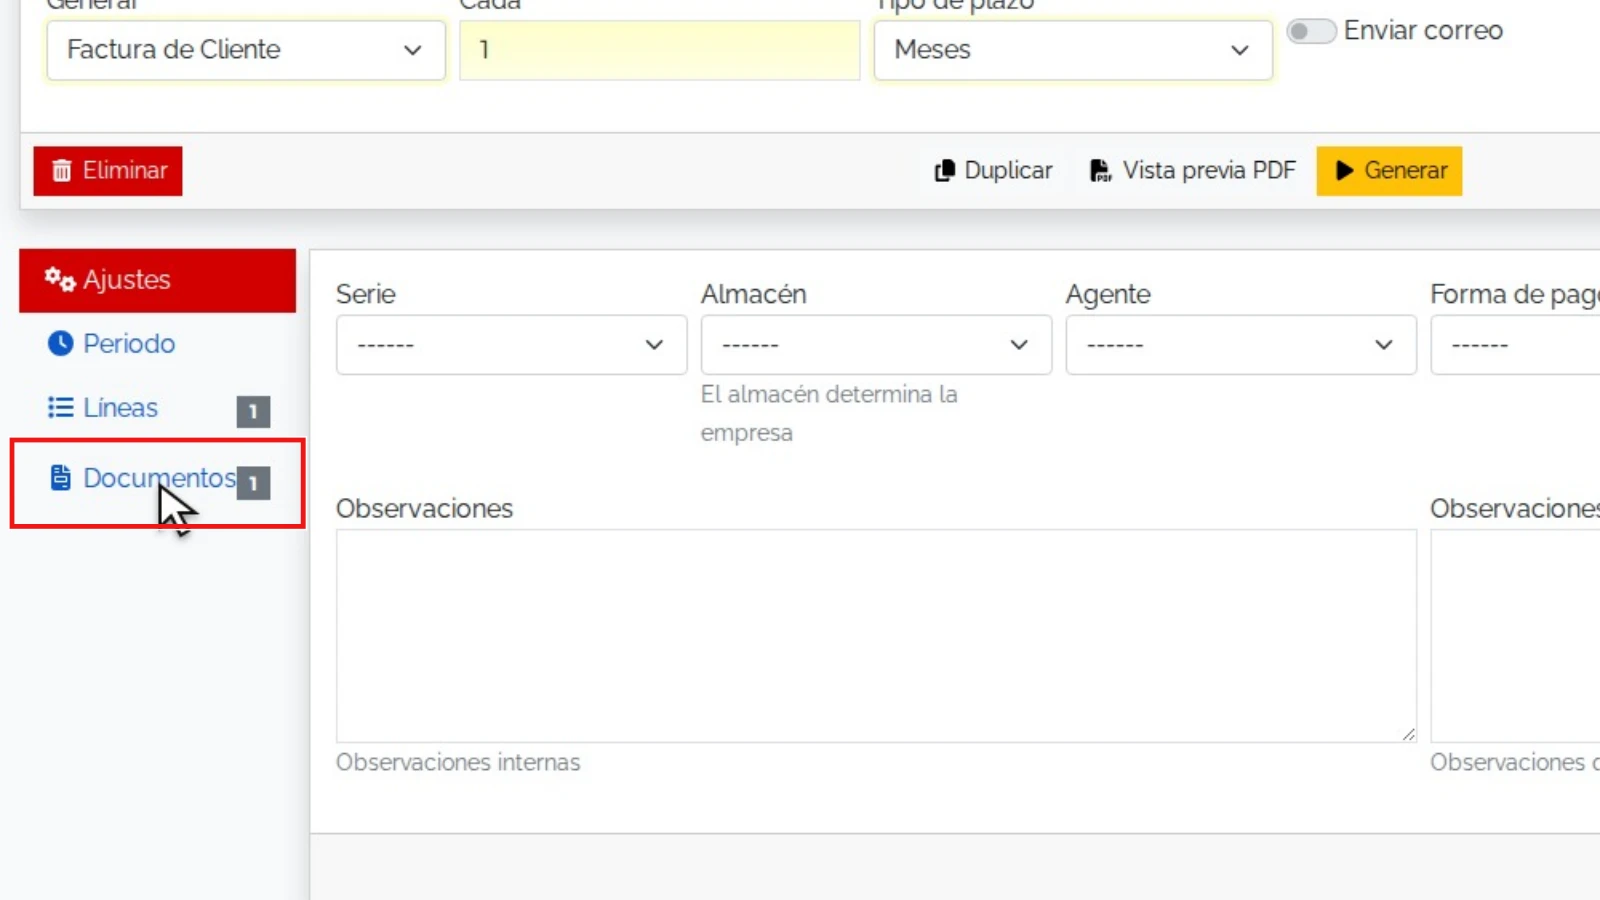
Task: Click the internal Observaciones text area
Action: pos(876,636)
